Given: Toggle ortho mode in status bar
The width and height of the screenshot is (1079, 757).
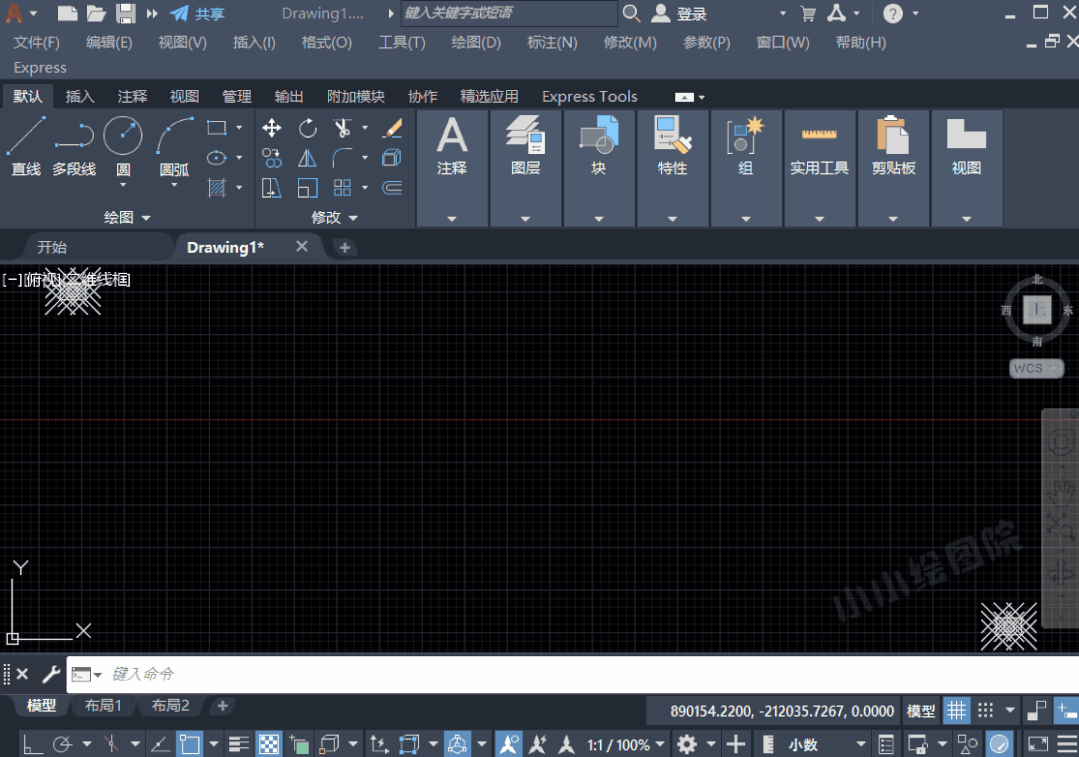Looking at the screenshot, I should pos(33,744).
